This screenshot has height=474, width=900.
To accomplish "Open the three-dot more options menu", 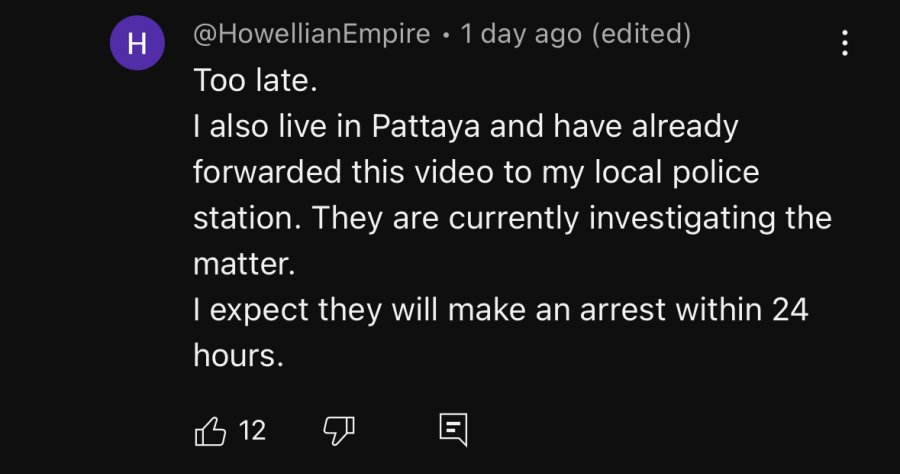I will (x=845, y=43).
